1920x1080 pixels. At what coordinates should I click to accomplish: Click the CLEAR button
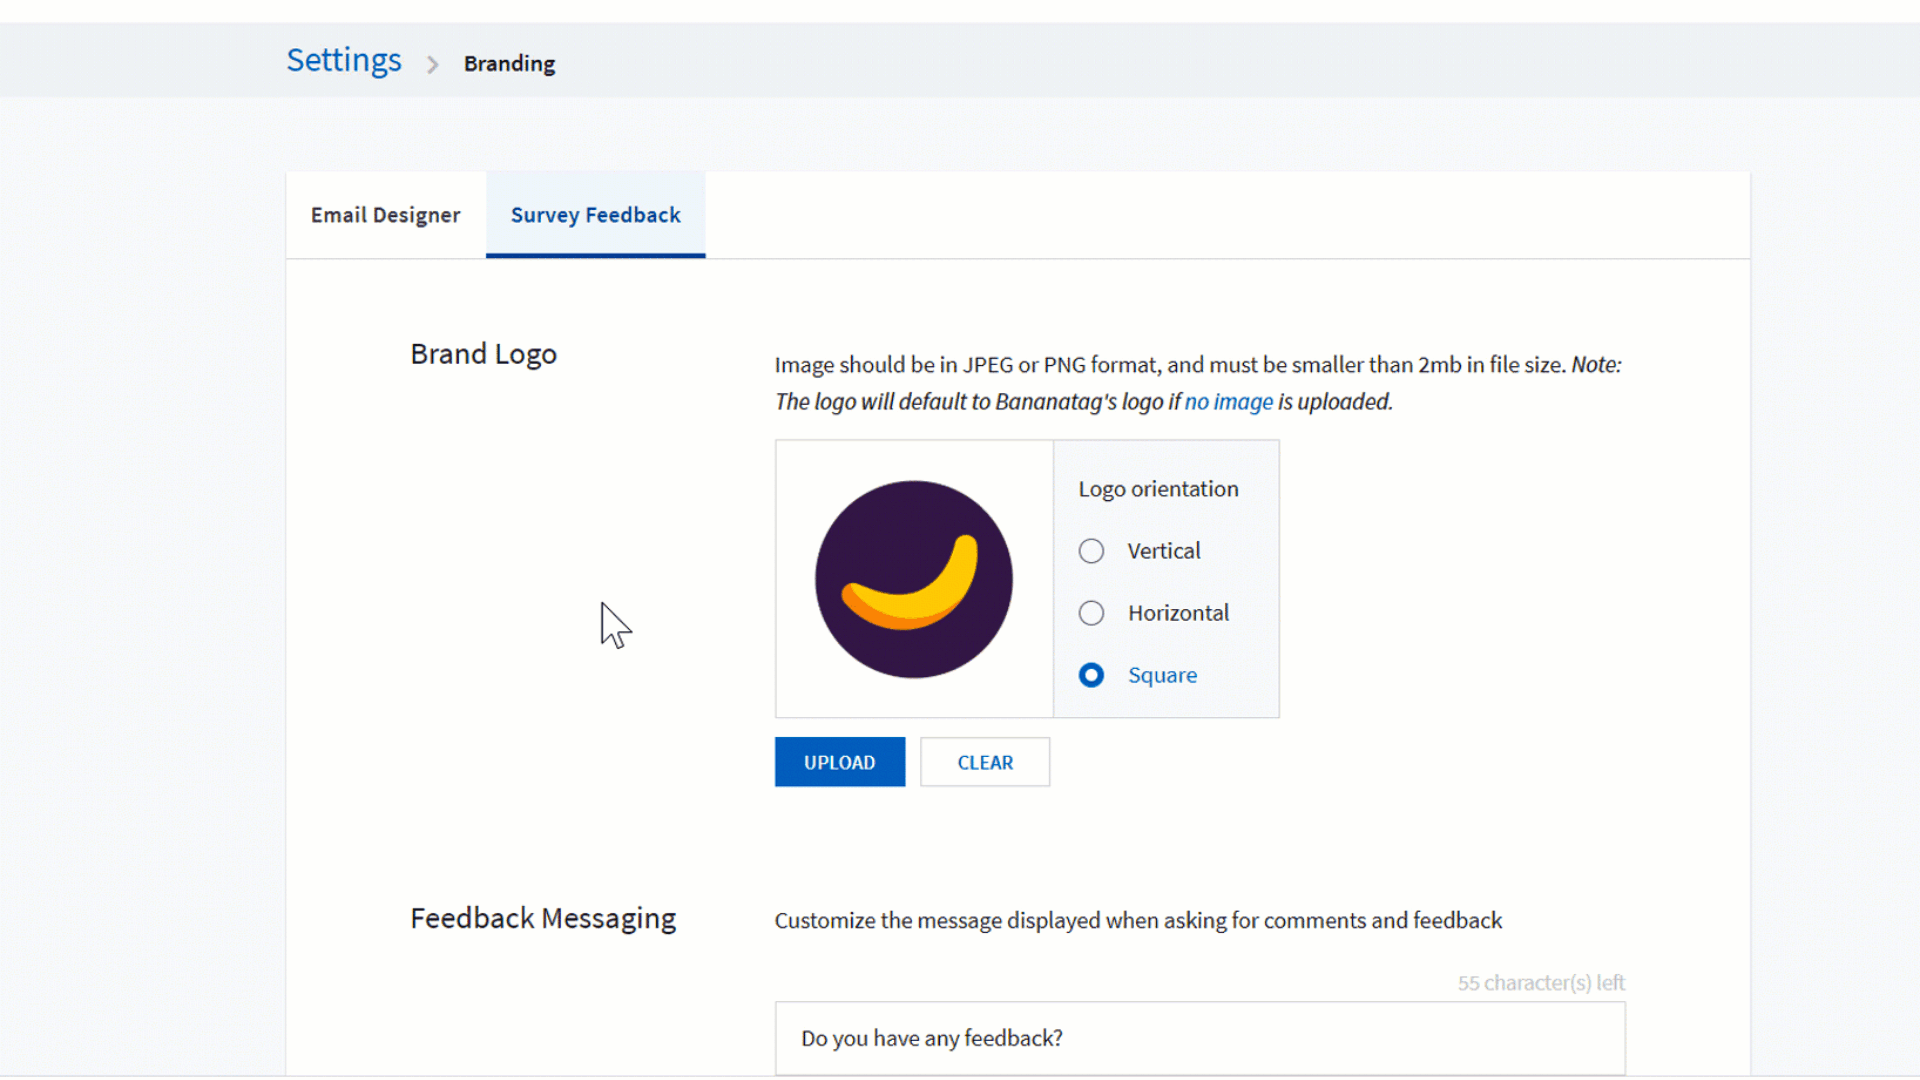(x=985, y=762)
